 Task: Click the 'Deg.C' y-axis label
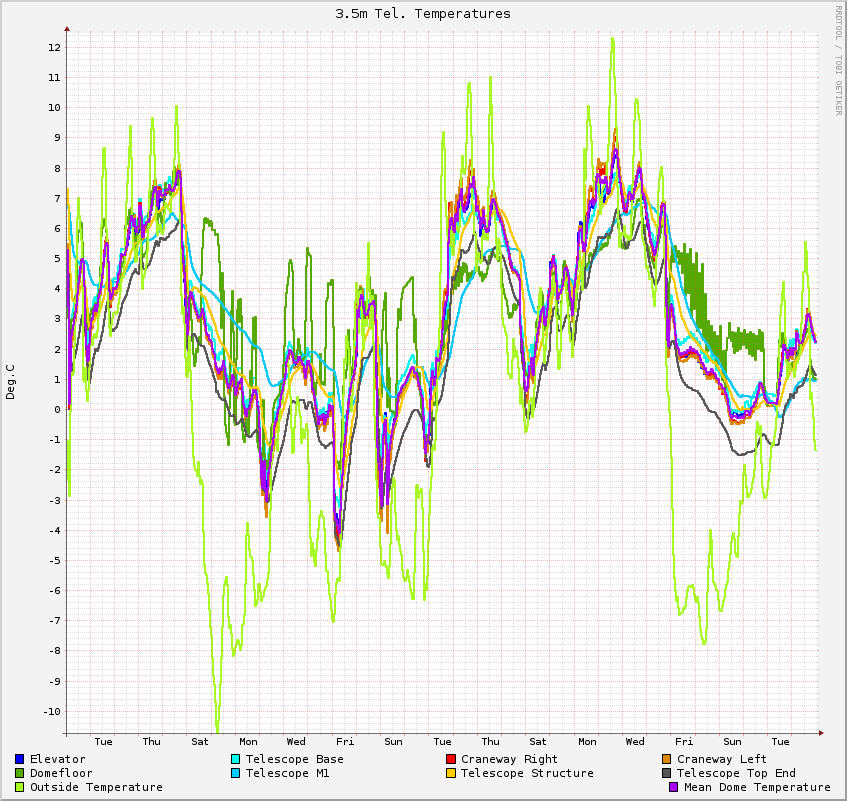pyautogui.click(x=11, y=382)
